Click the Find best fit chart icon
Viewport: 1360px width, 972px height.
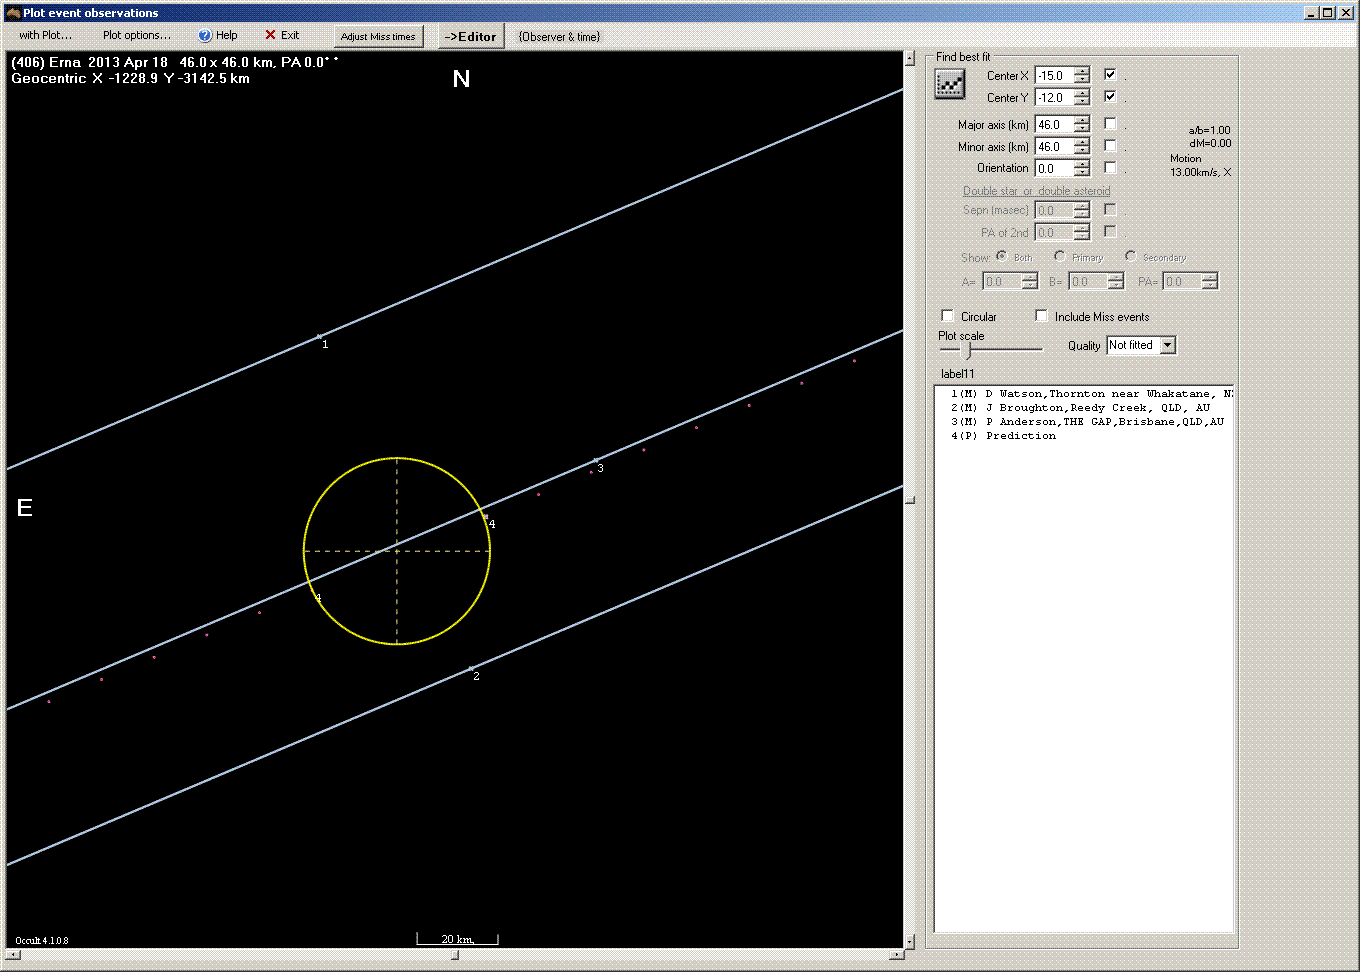tap(949, 84)
